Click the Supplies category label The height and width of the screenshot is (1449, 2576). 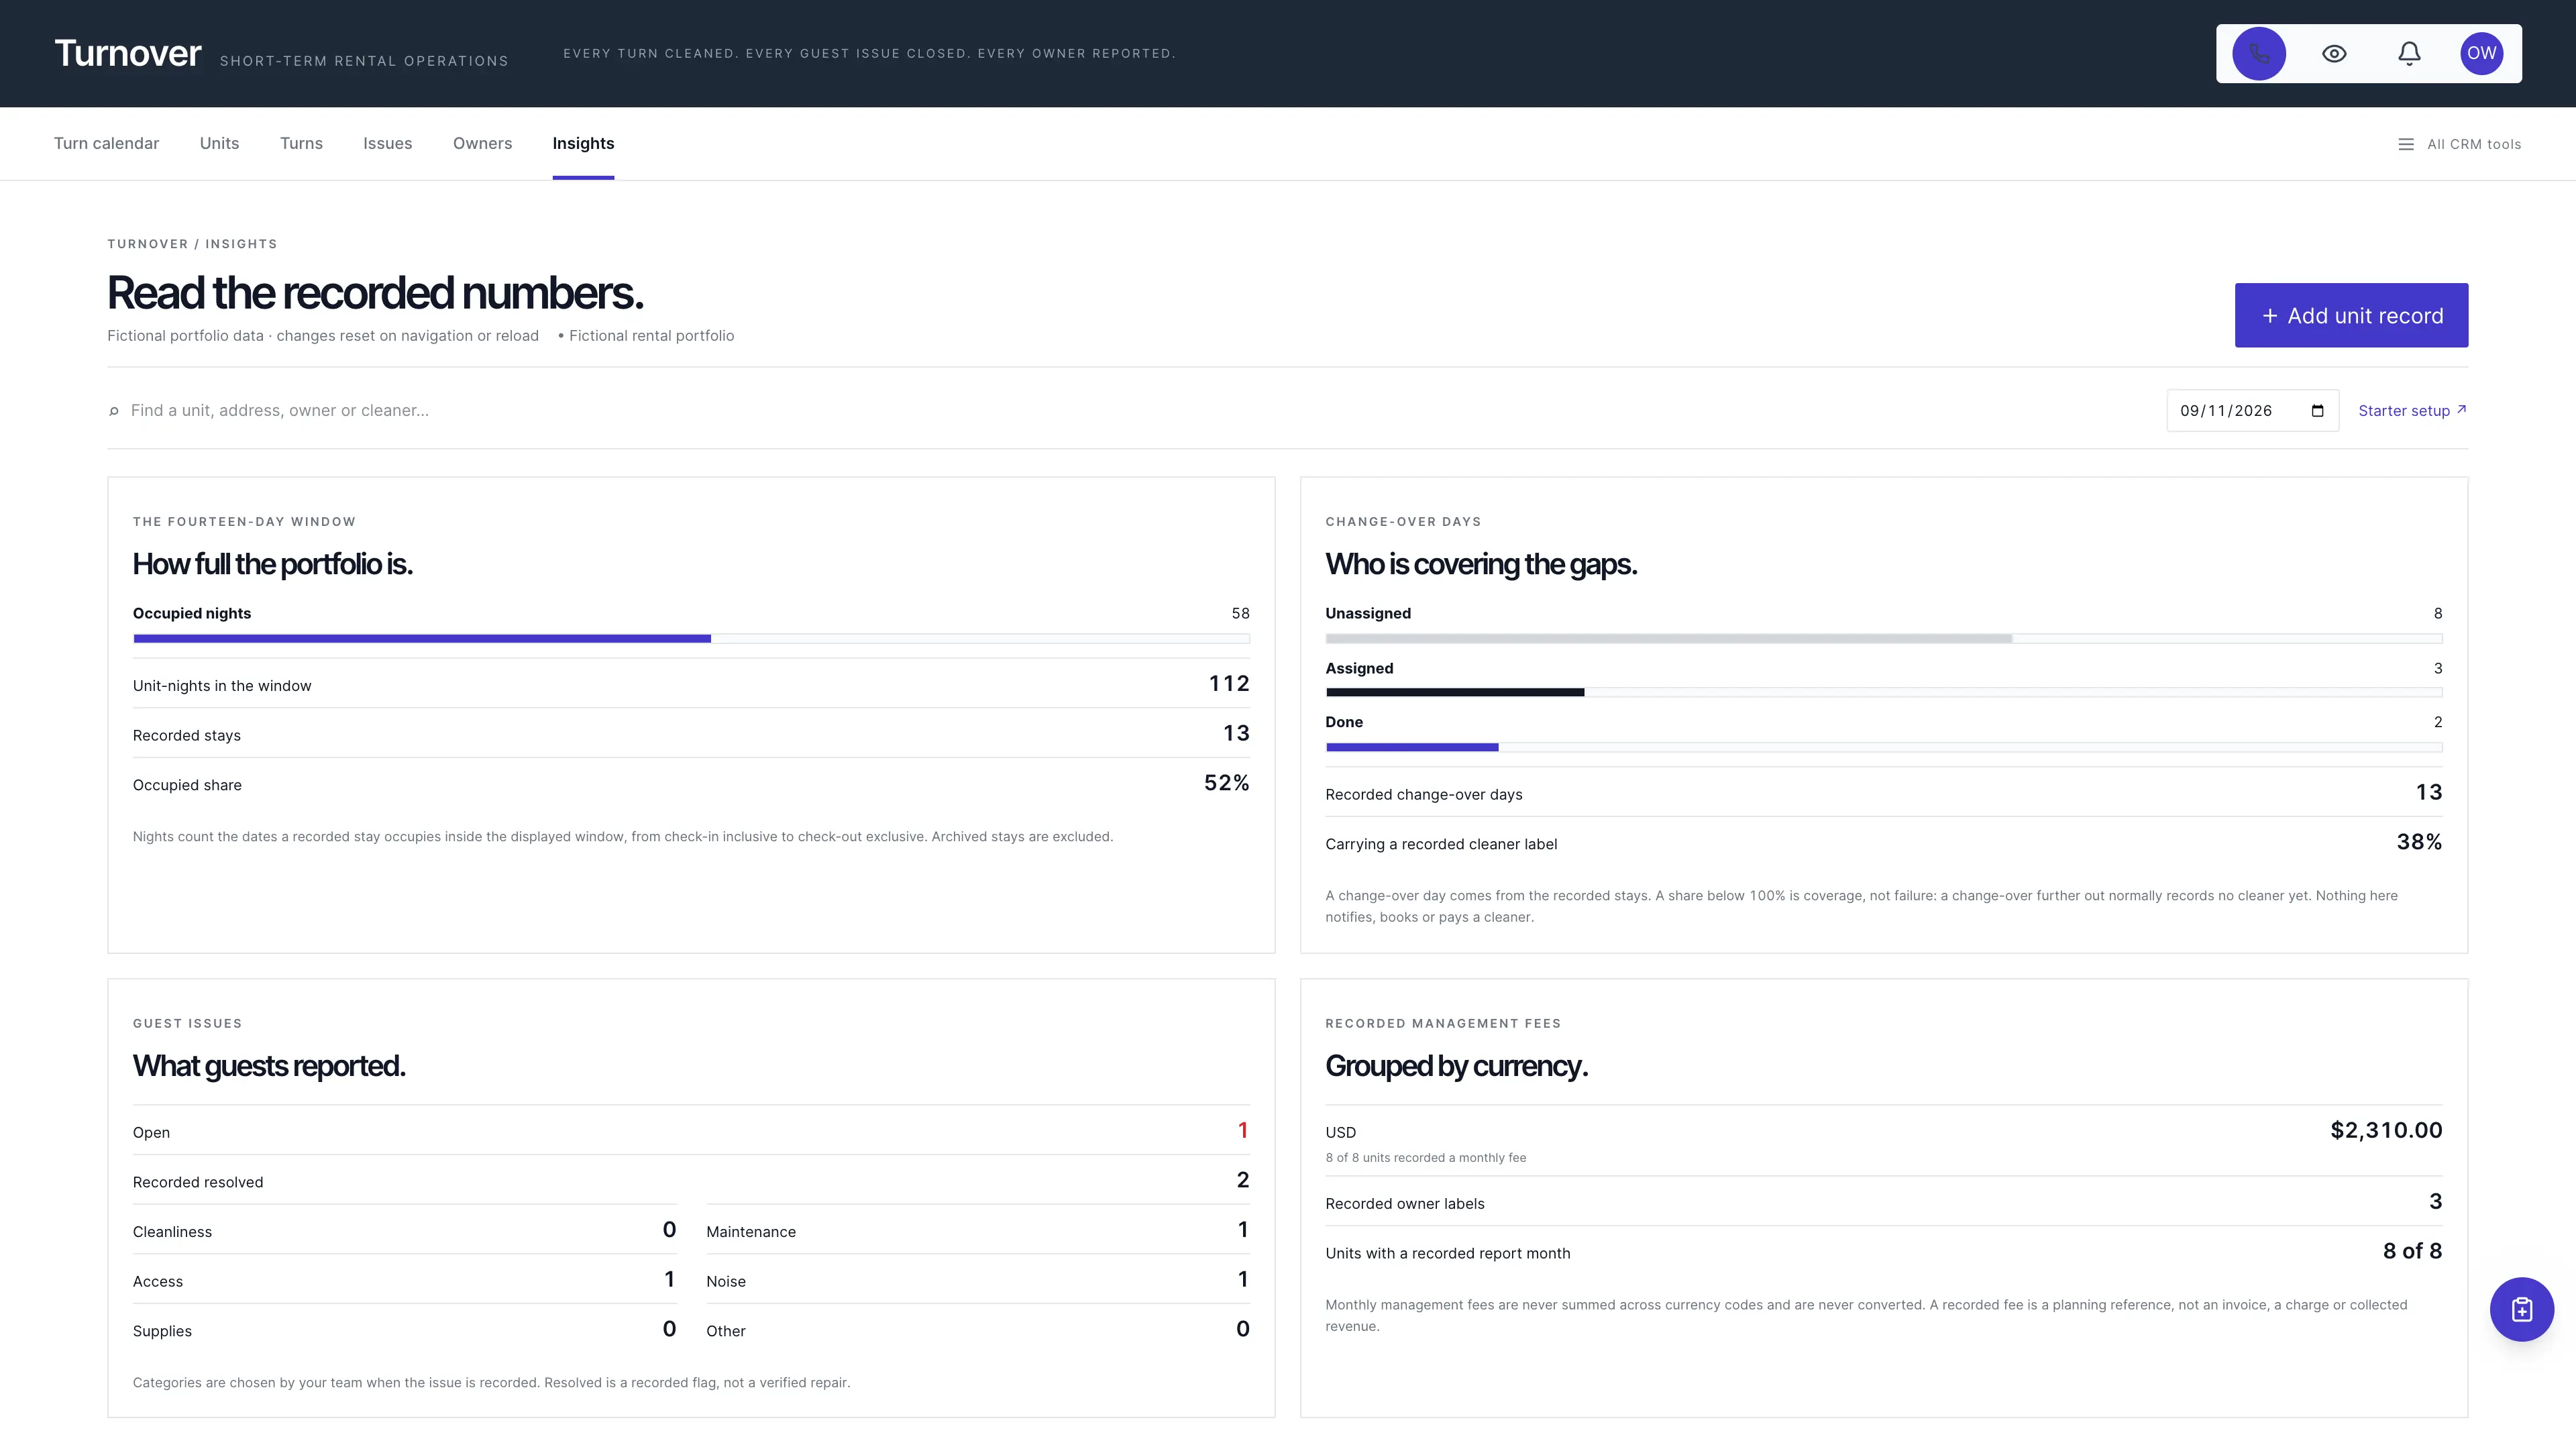[162, 1331]
